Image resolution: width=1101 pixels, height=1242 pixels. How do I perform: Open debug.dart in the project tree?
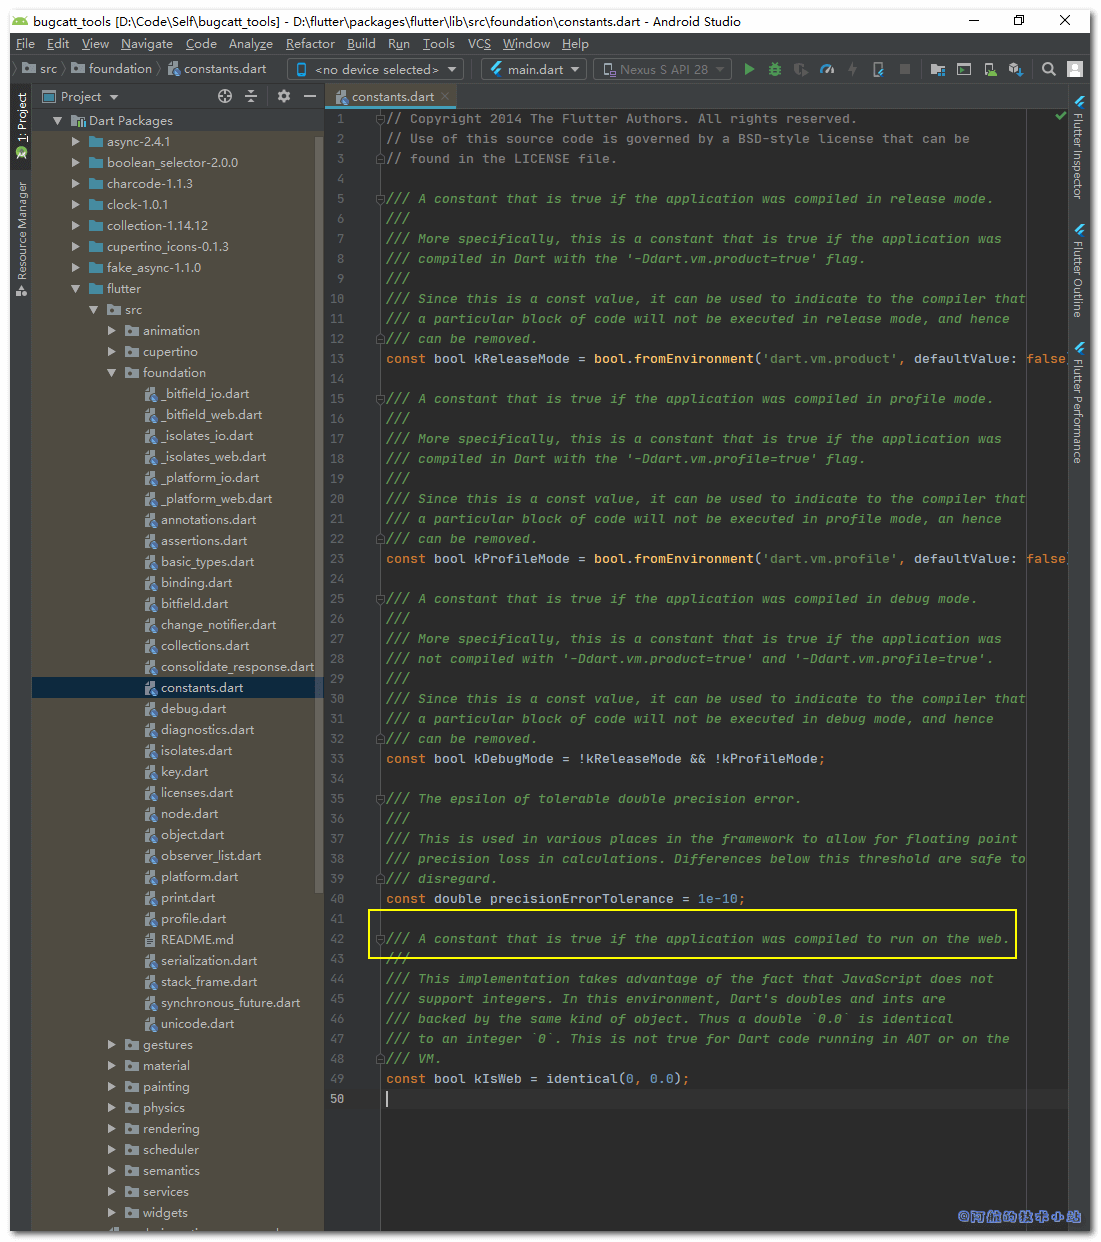pos(193,709)
